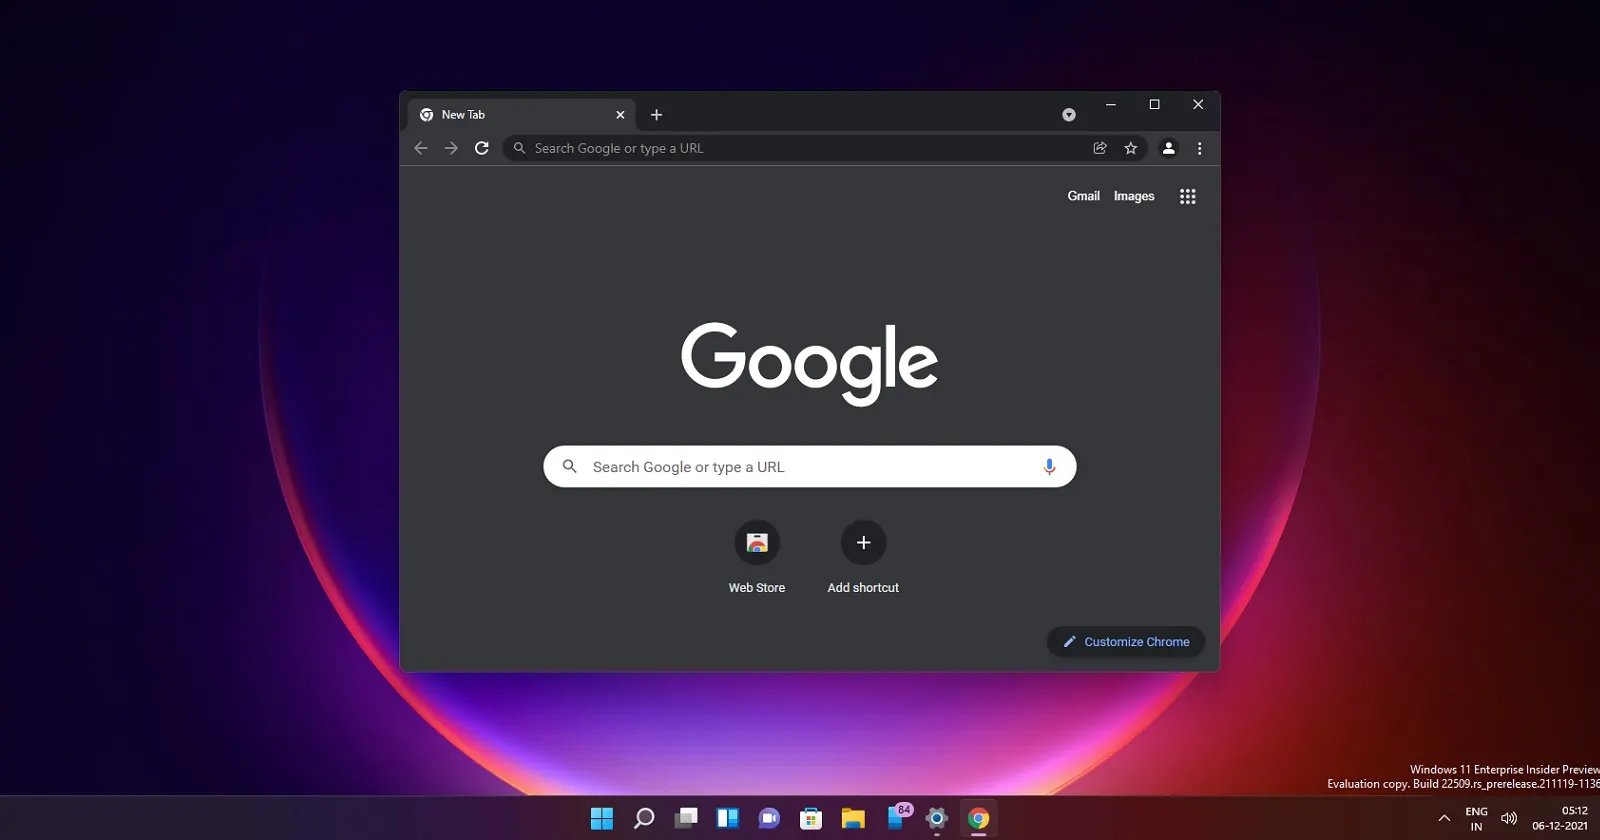
Task: Click the Google search box on page
Action: click(800, 467)
